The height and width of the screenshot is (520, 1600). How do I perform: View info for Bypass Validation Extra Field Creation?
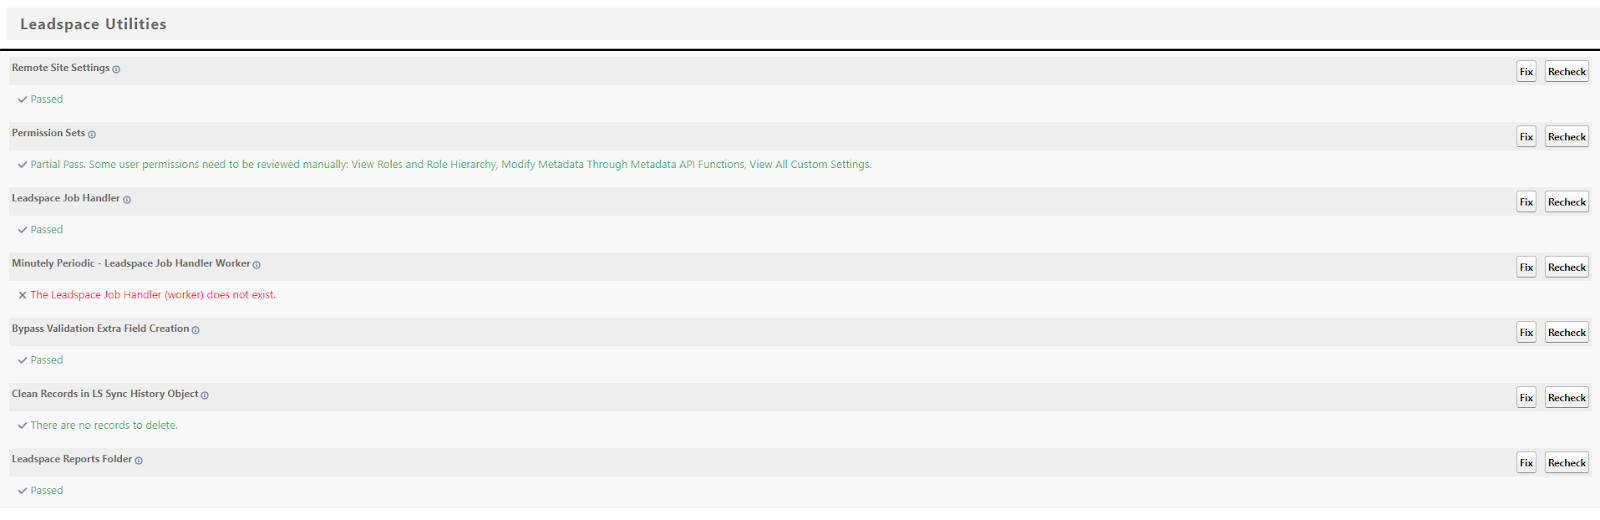click(196, 330)
